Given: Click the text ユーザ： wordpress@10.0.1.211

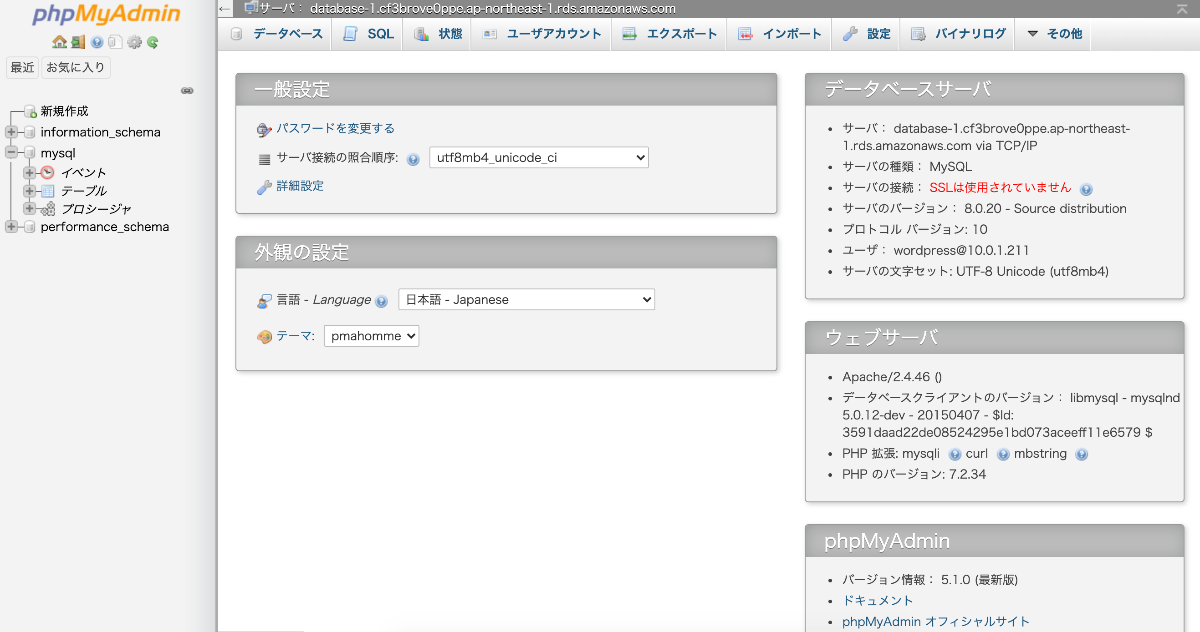Looking at the screenshot, I should tap(935, 251).
